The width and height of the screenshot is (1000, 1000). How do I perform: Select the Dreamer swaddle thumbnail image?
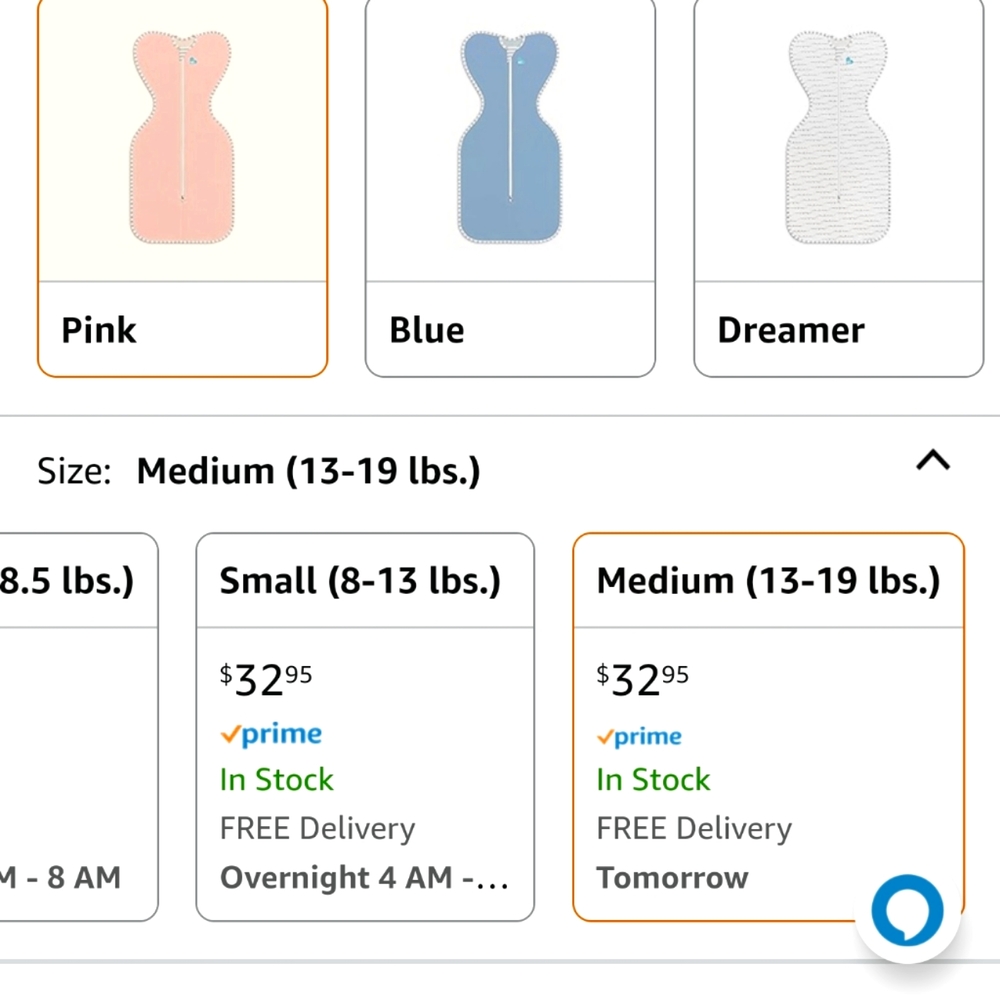[836, 140]
